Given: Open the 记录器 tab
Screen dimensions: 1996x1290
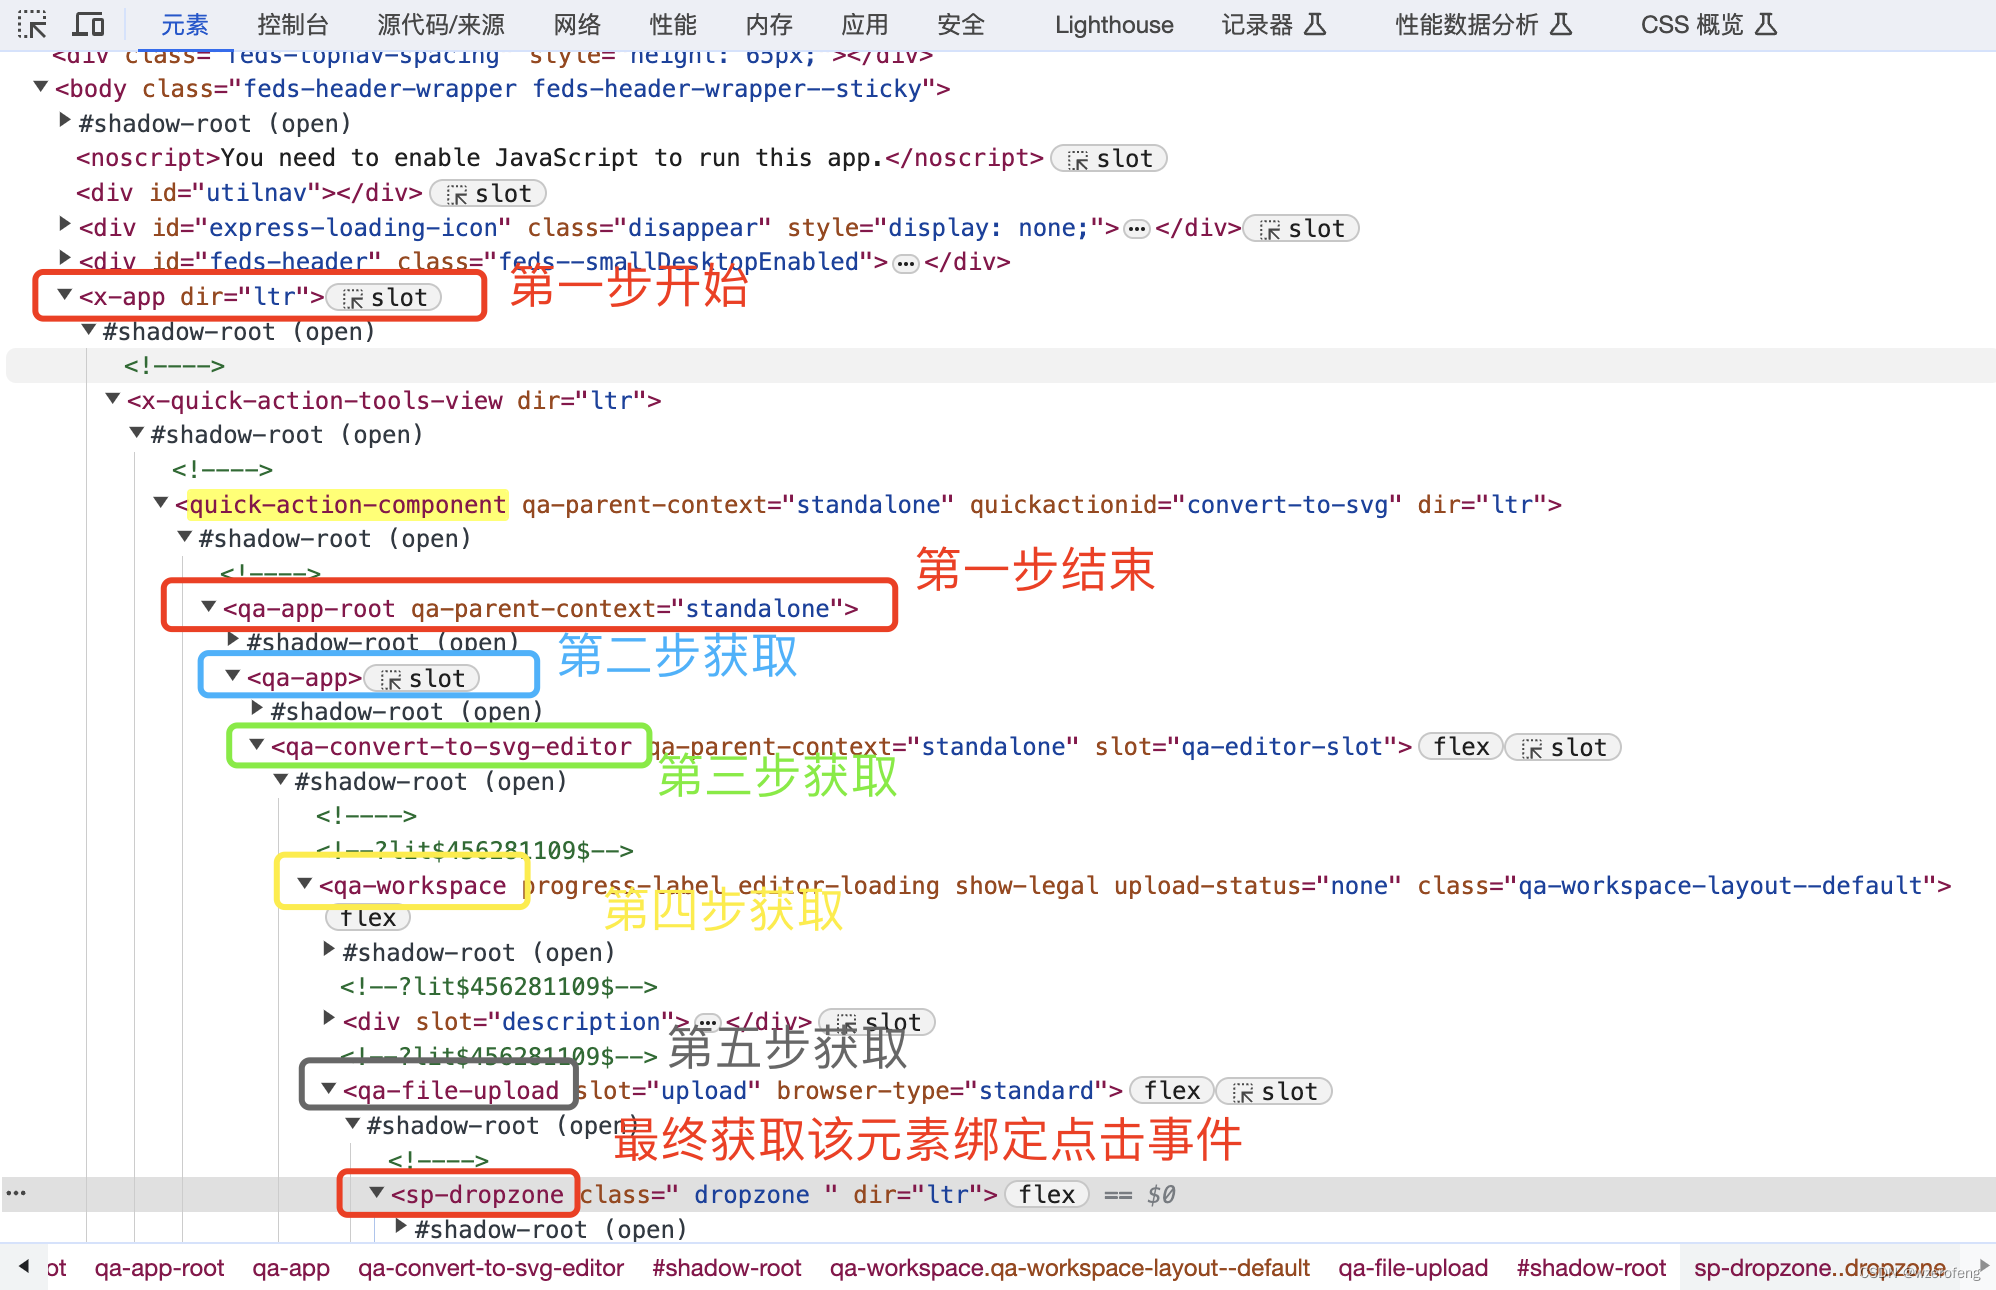Looking at the screenshot, I should [x=1274, y=24].
